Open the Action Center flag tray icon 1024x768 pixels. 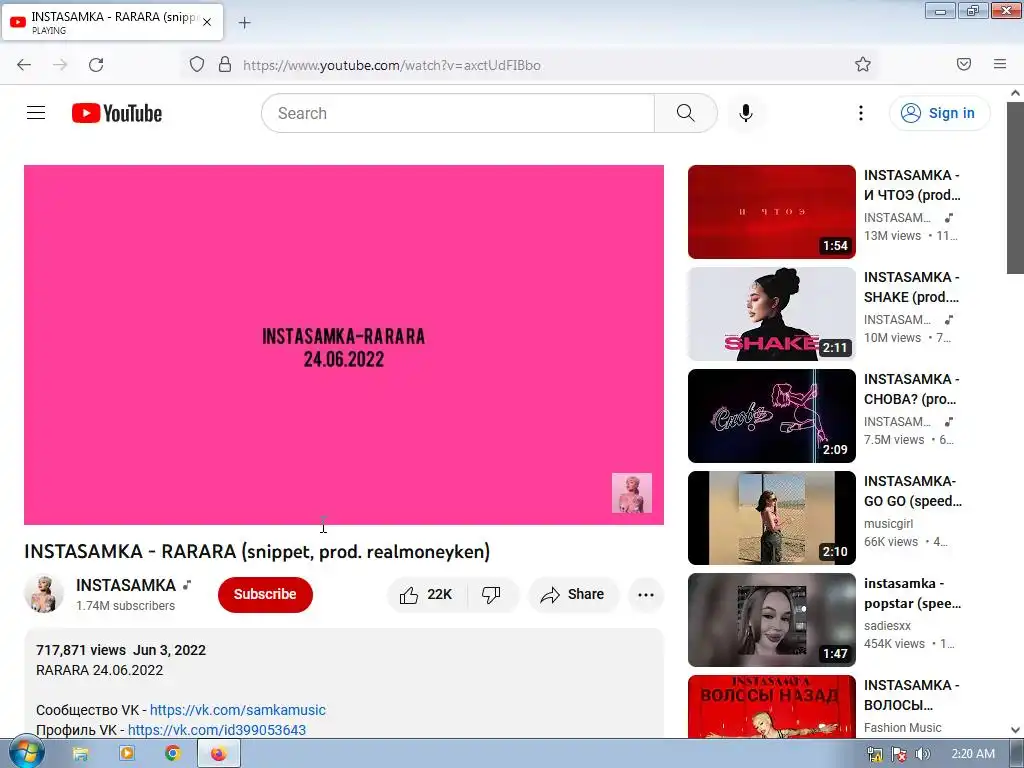tap(899, 754)
